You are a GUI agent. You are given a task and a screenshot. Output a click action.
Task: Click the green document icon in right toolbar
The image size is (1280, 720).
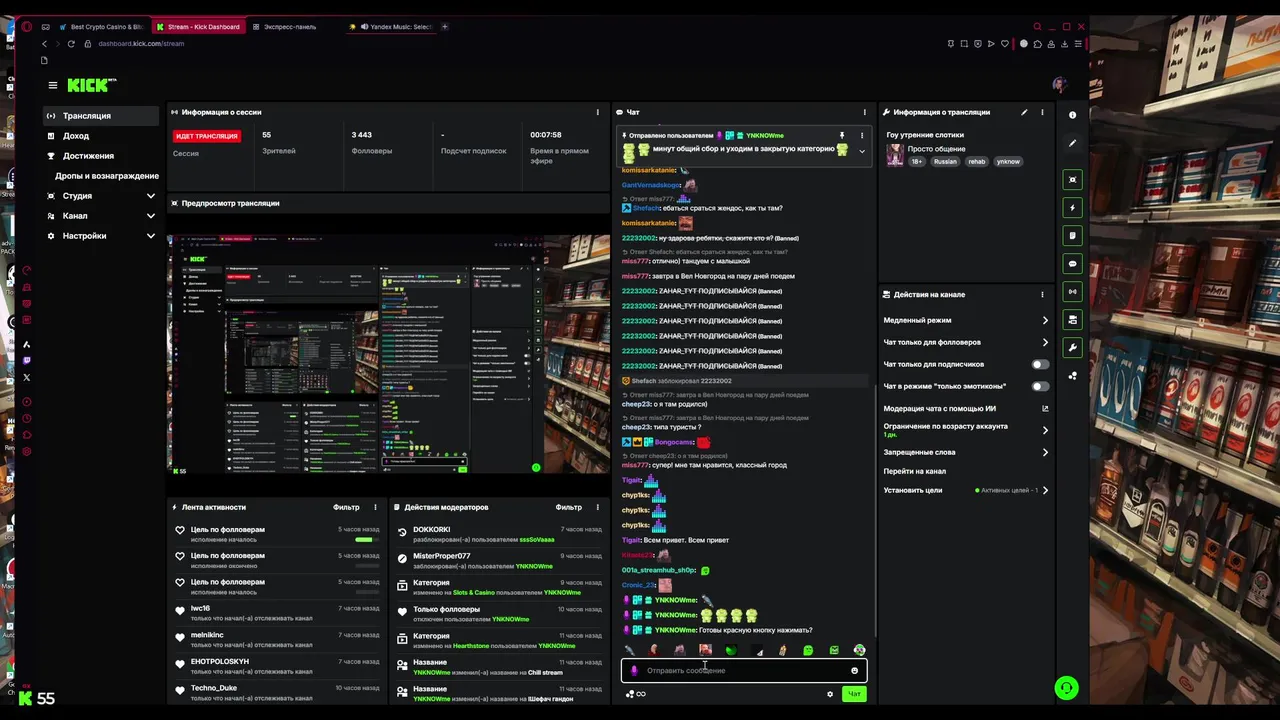(x=1072, y=236)
